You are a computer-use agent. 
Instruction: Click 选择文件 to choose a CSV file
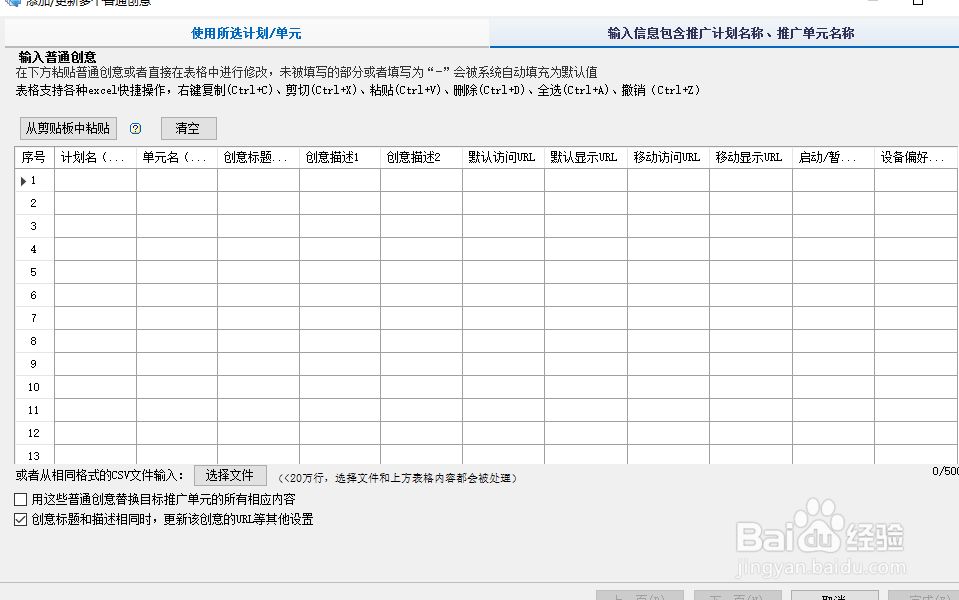(230, 475)
